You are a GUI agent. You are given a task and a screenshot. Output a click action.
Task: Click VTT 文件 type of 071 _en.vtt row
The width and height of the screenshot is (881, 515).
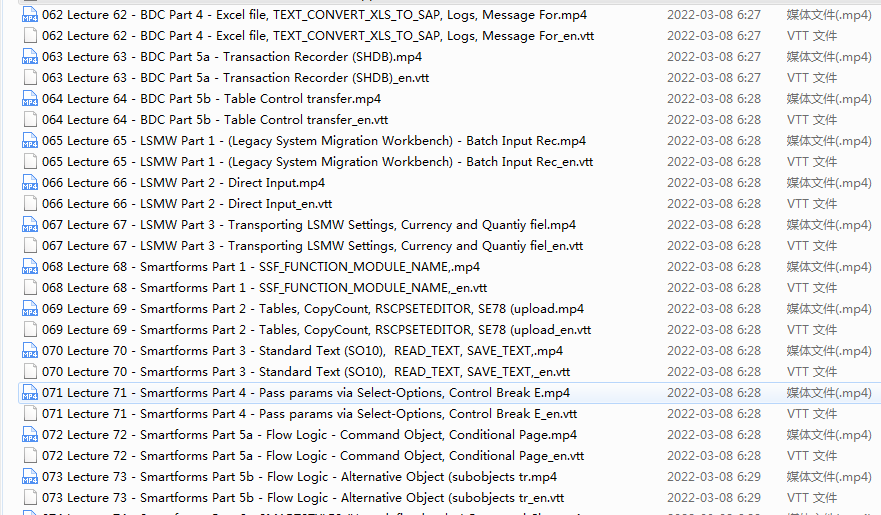point(812,414)
